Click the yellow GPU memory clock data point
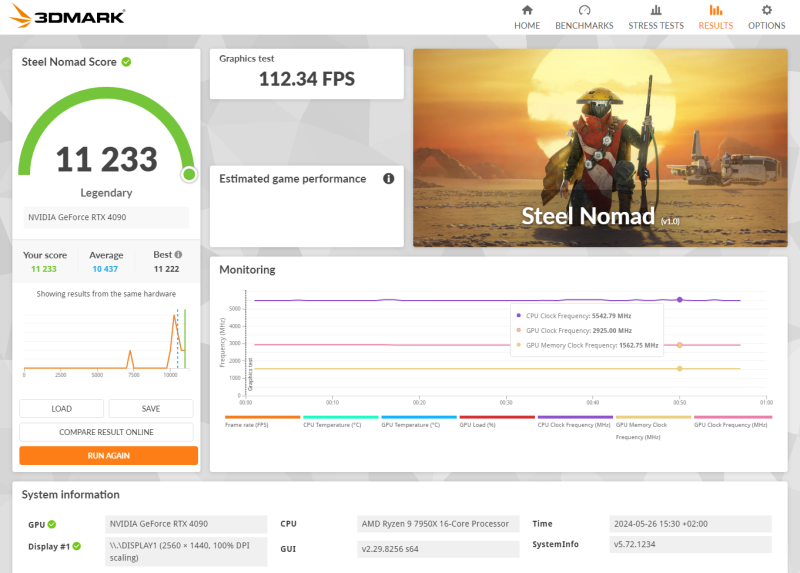800x573 pixels. [x=680, y=368]
